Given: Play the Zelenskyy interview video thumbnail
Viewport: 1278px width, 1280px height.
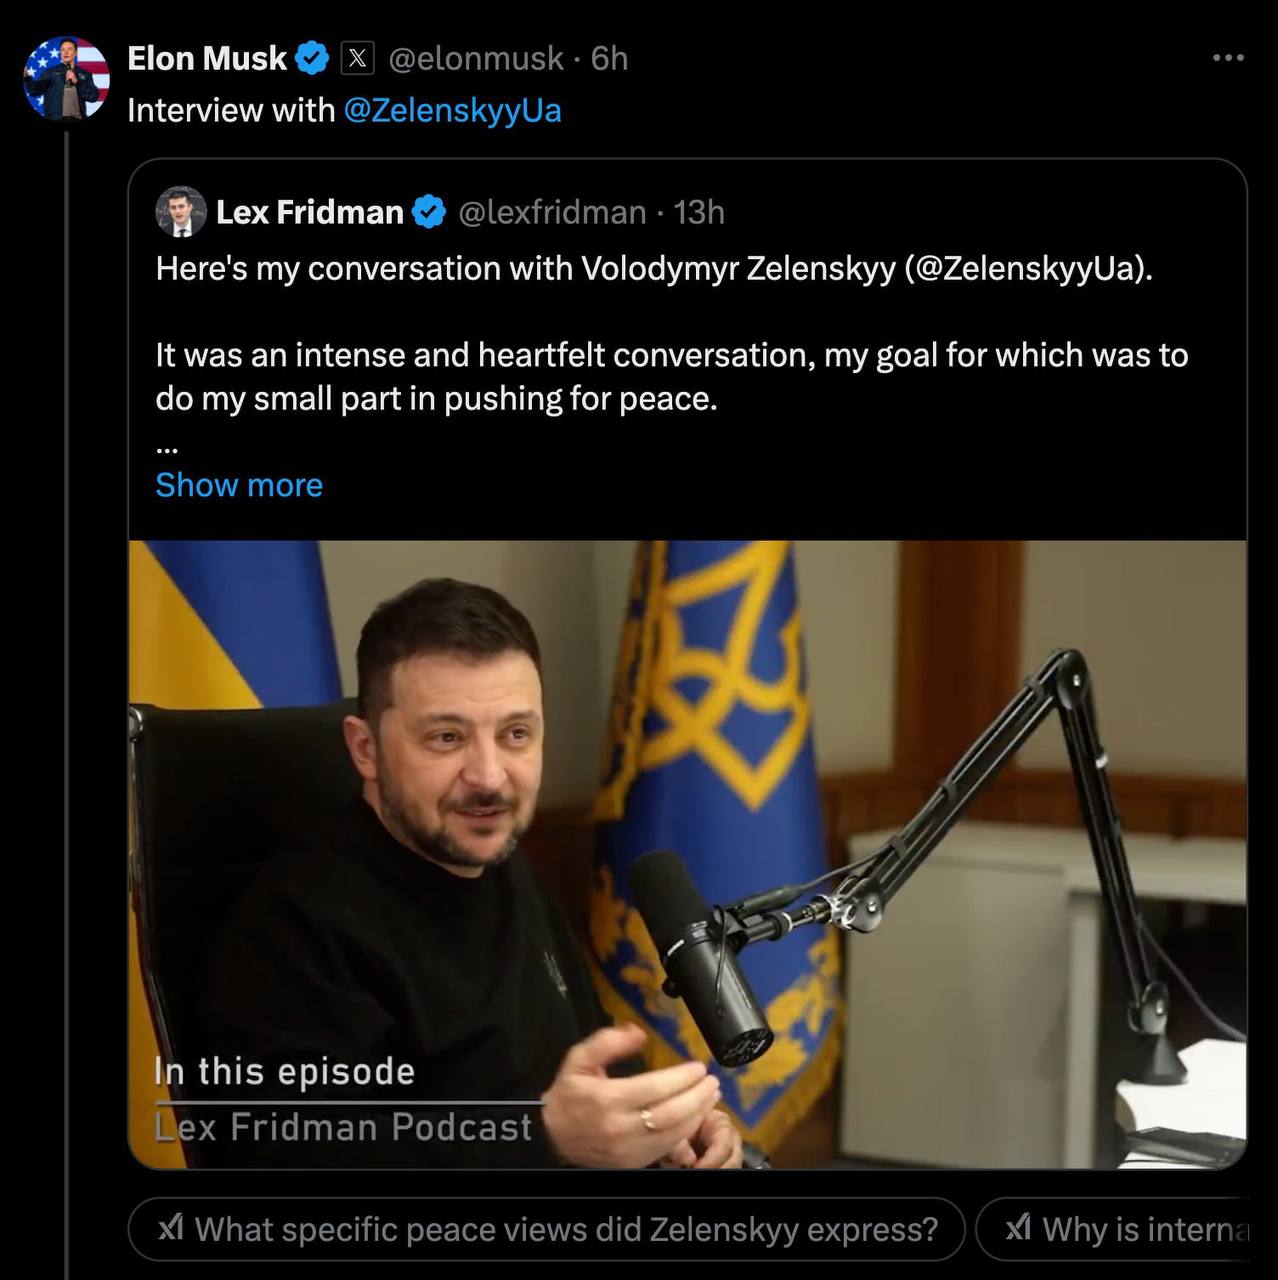Looking at the screenshot, I should tap(687, 854).
